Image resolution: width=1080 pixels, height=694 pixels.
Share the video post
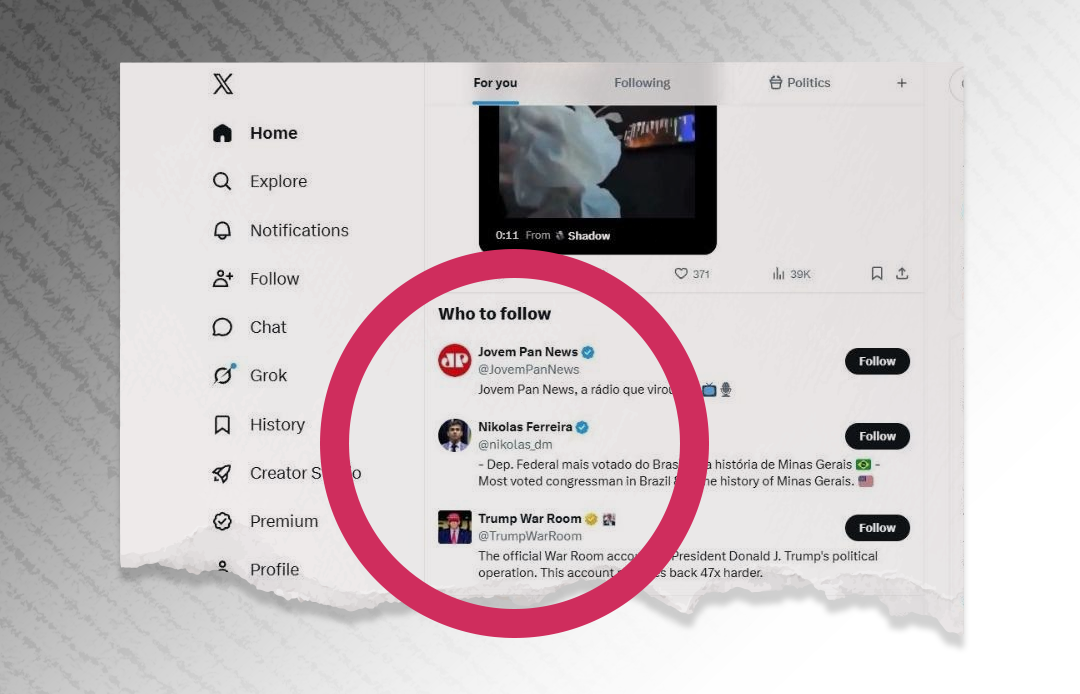(902, 273)
